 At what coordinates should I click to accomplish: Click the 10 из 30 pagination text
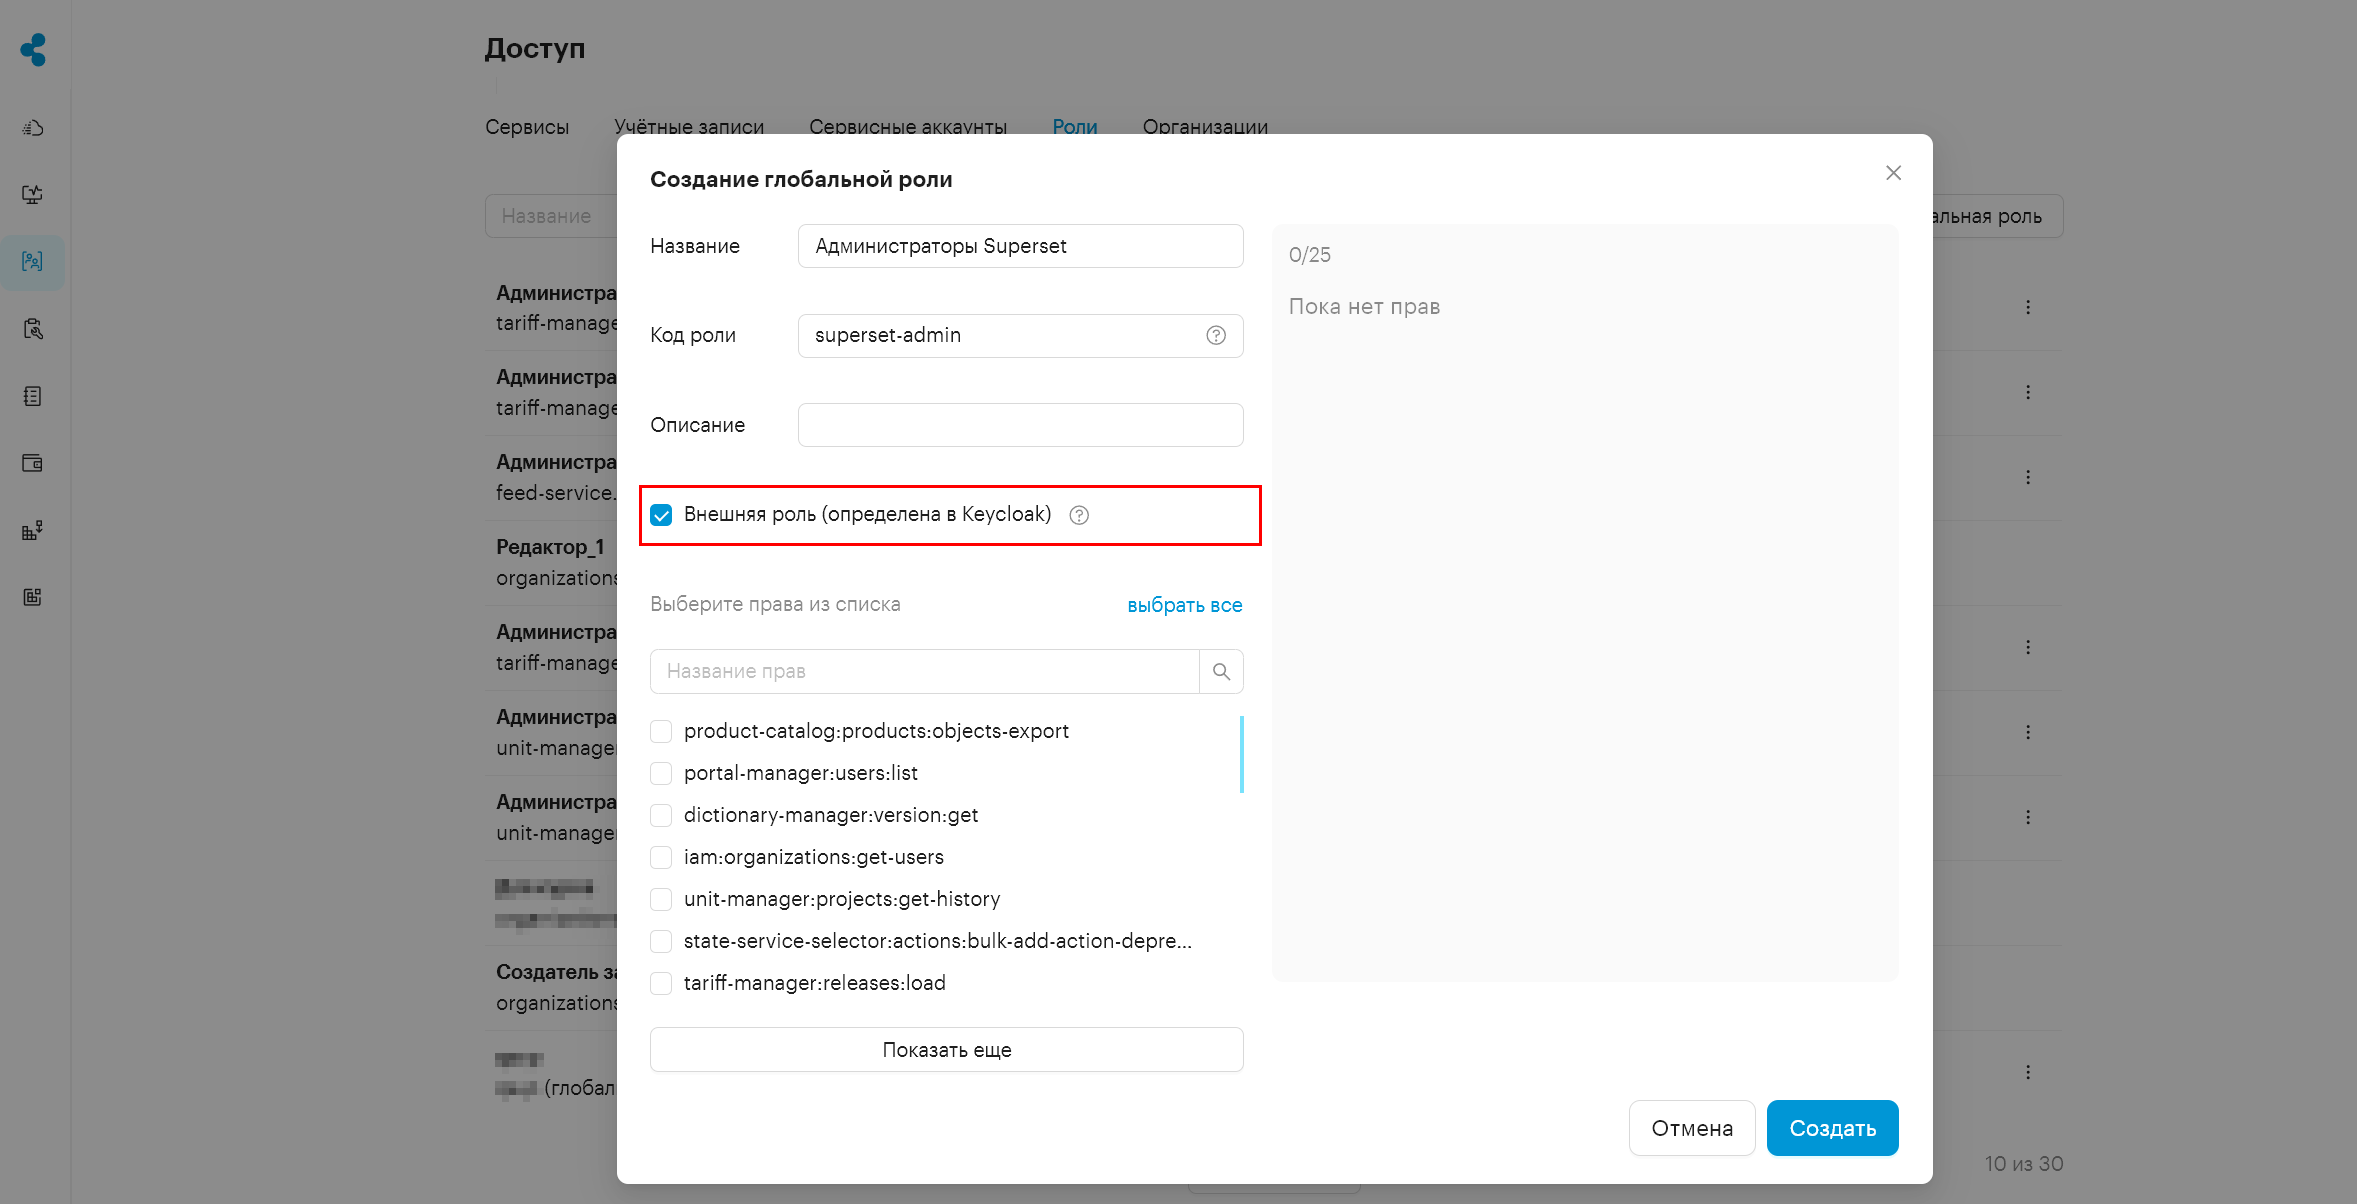[x=2024, y=1164]
